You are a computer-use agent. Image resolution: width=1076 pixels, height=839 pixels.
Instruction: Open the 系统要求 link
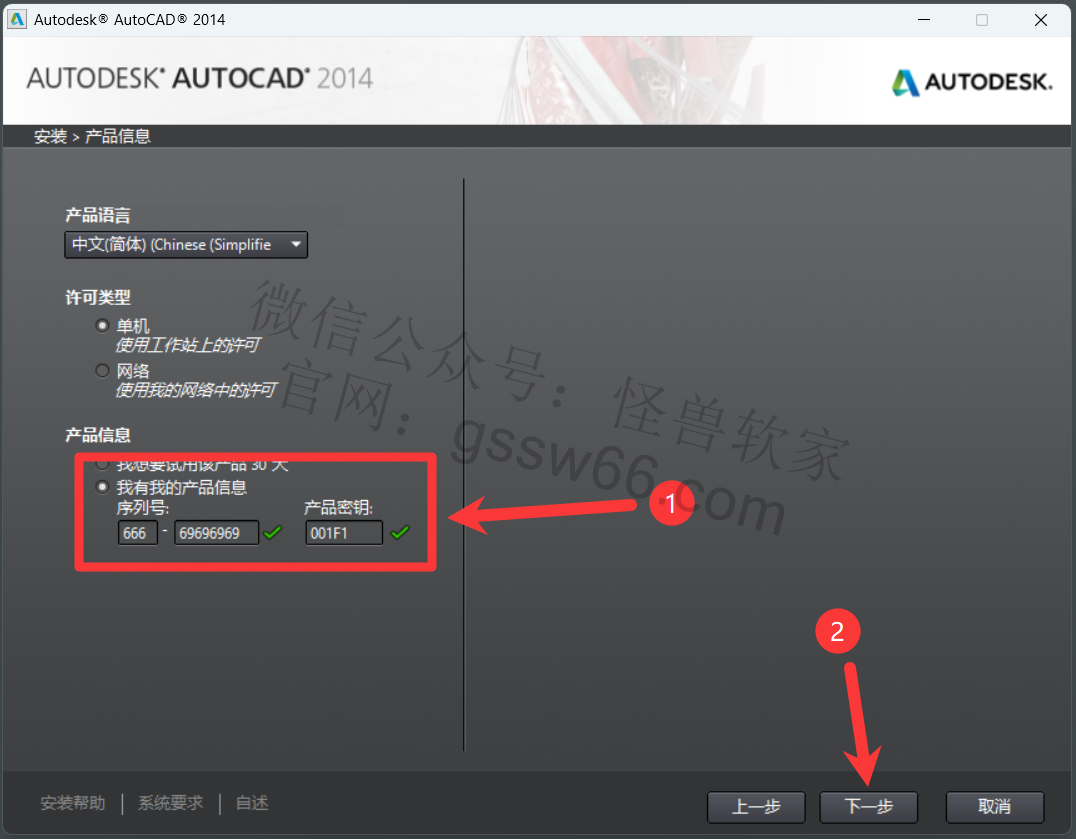pos(170,803)
